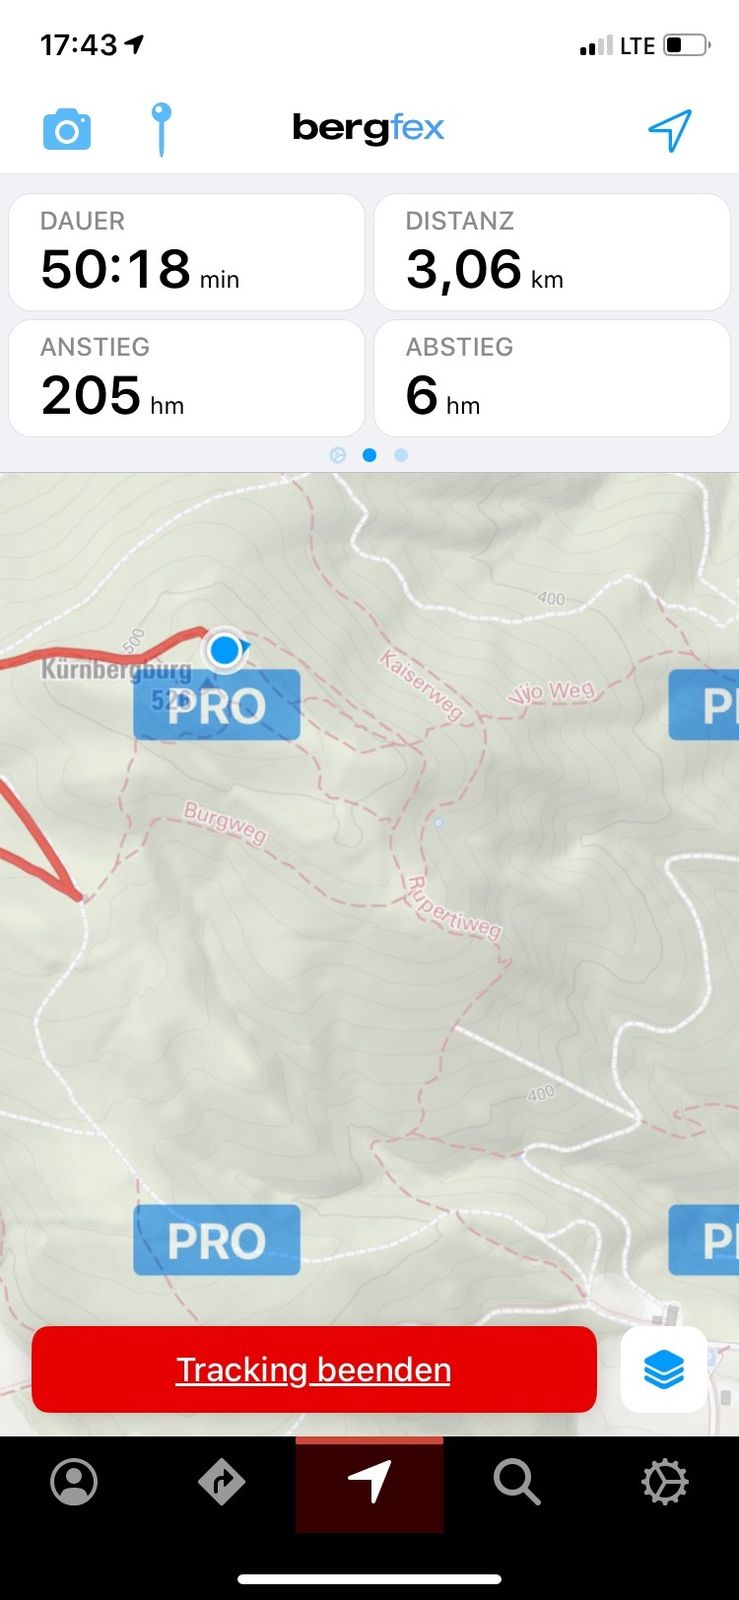Open the camera to take a photo
Viewport: 739px width, 1600px height.
(x=67, y=130)
